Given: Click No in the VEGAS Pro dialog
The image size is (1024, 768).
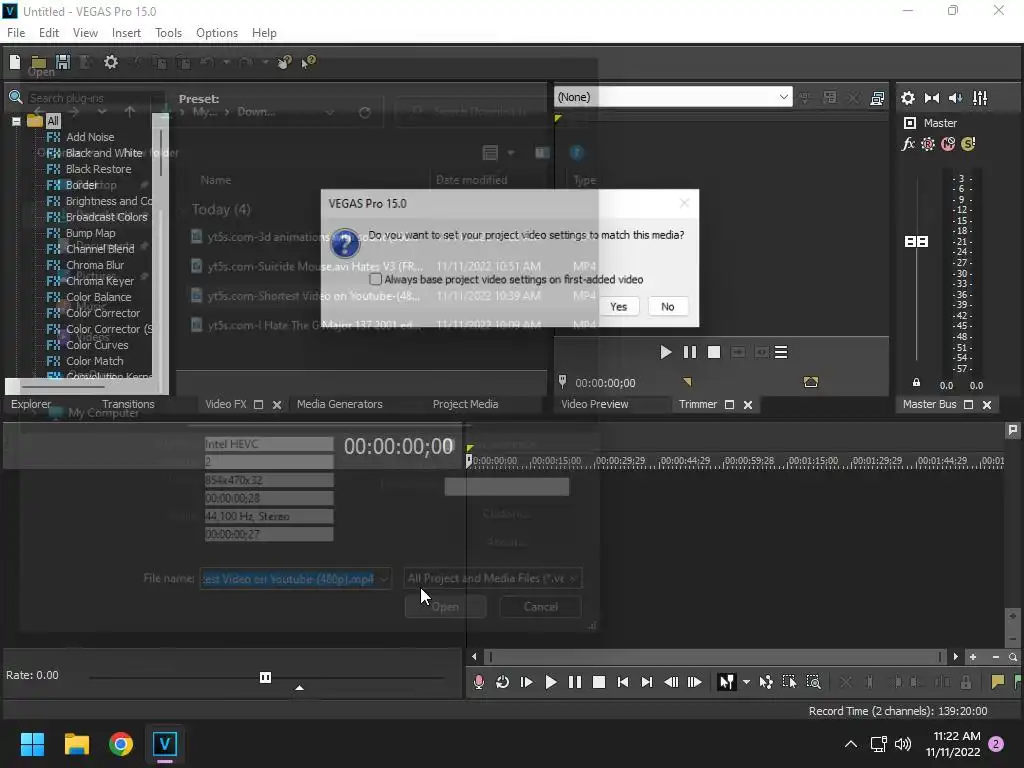Looking at the screenshot, I should point(667,307).
